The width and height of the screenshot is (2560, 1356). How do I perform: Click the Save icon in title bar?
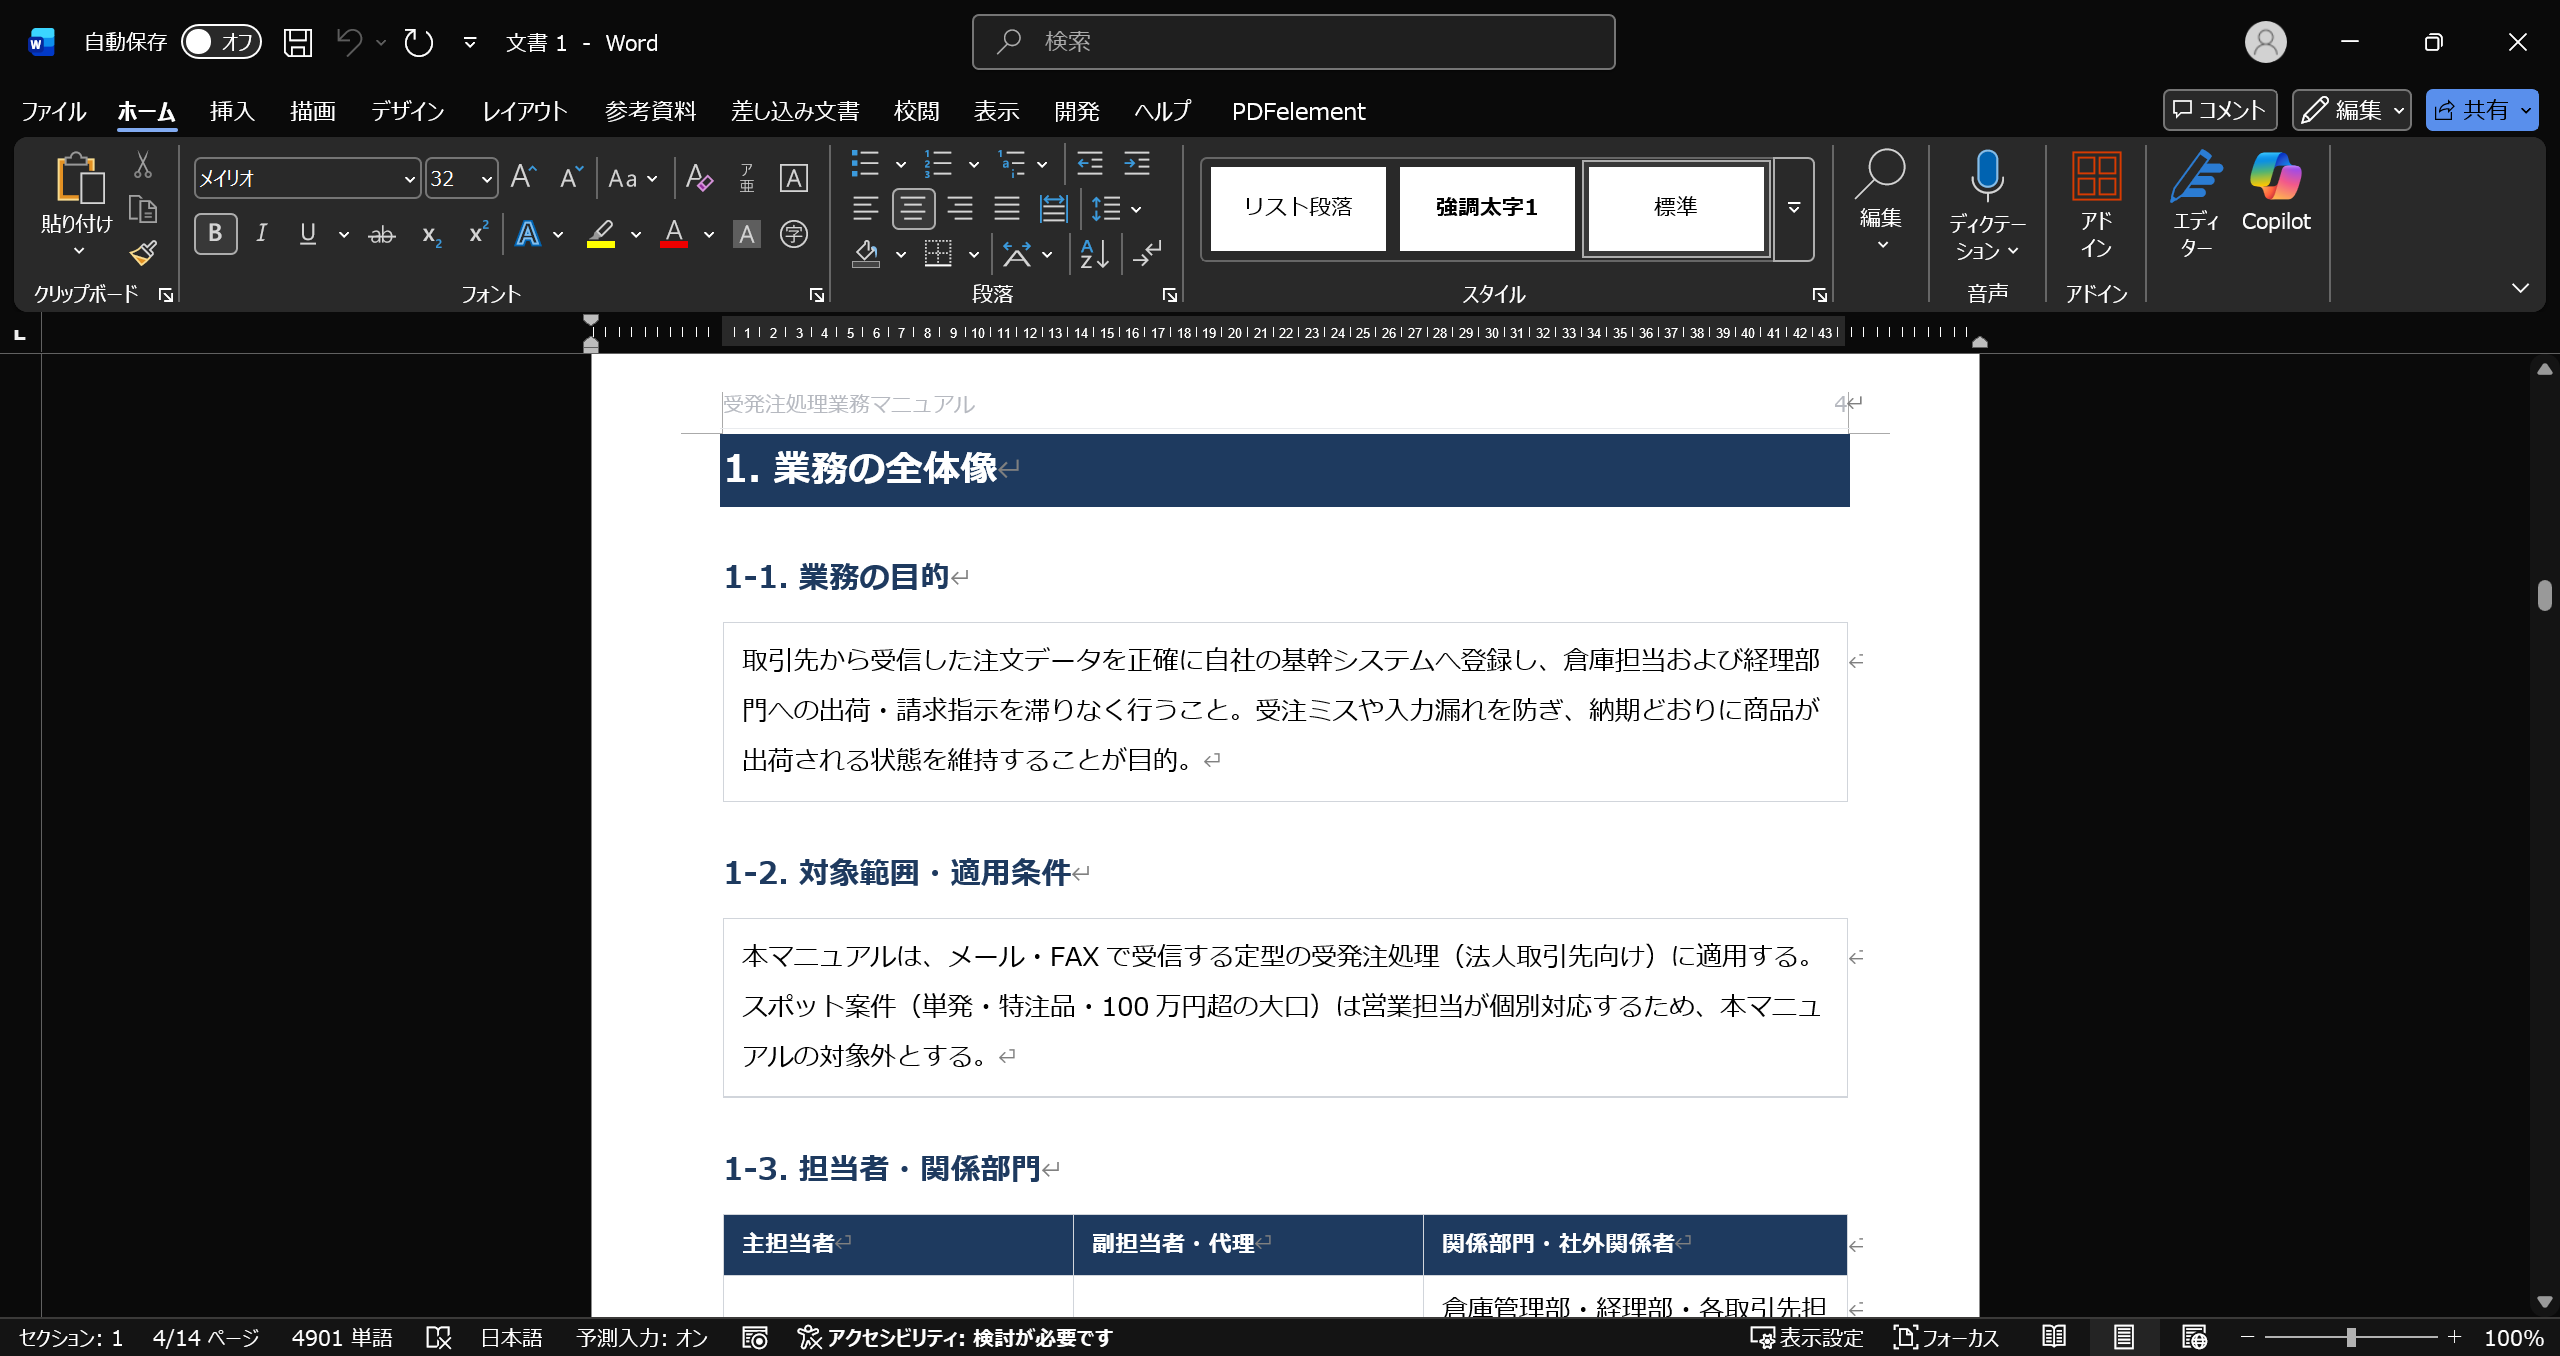298,42
